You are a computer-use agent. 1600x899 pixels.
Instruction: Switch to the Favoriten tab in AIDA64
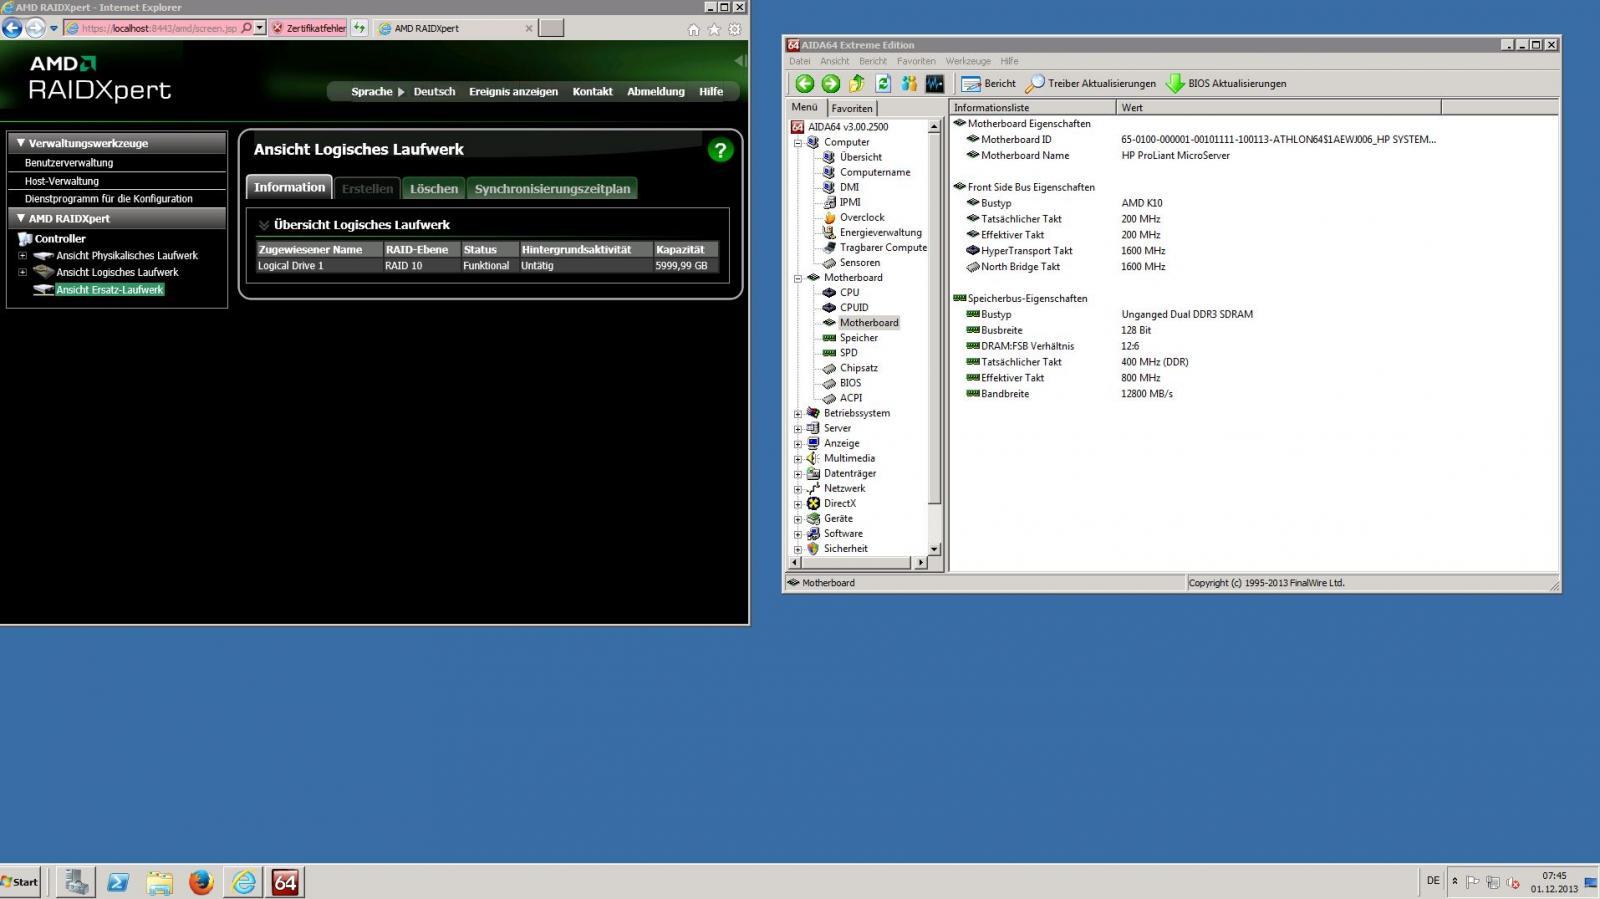(x=852, y=108)
